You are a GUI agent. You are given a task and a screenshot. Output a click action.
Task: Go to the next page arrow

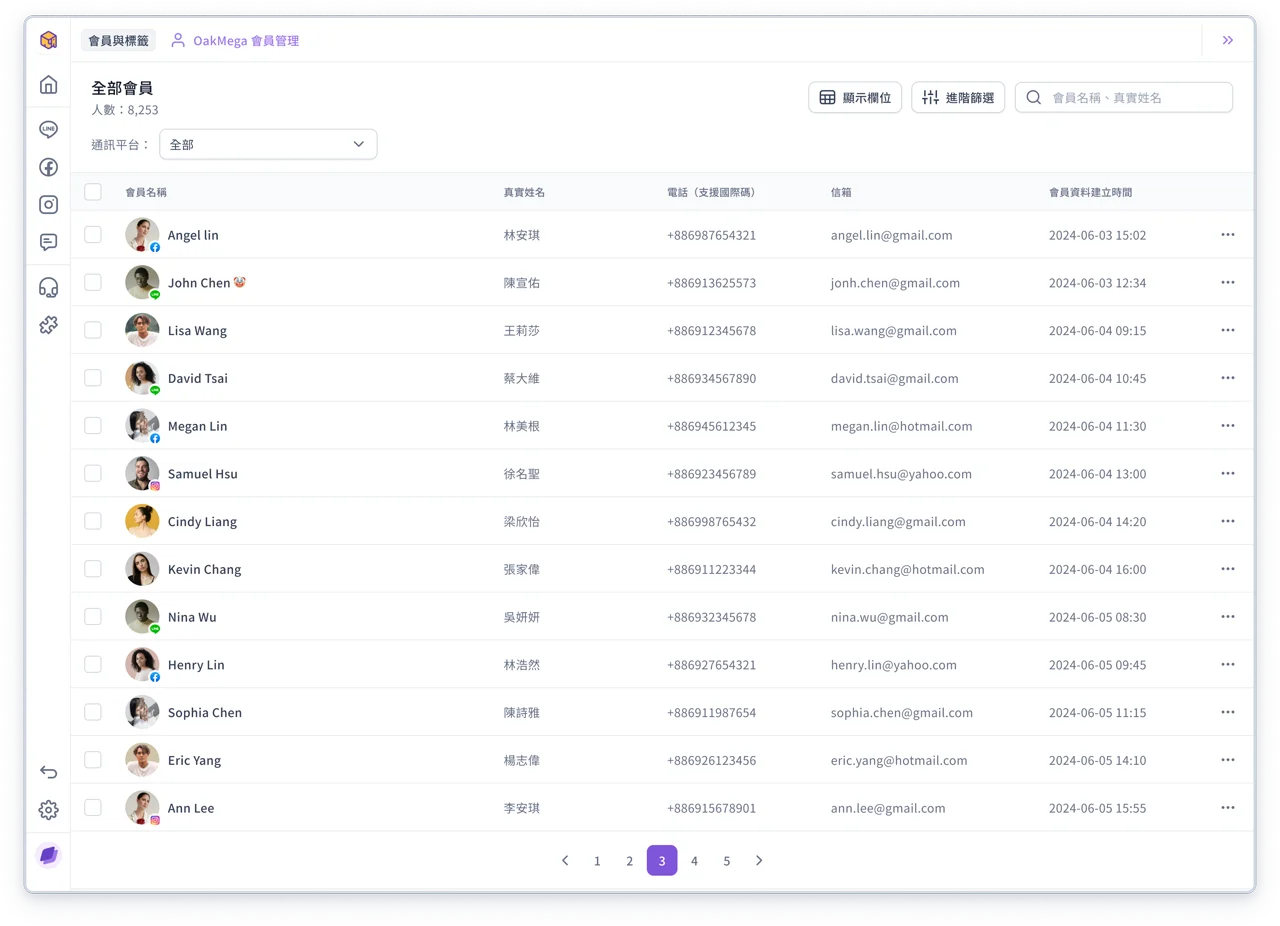pyautogui.click(x=759, y=861)
